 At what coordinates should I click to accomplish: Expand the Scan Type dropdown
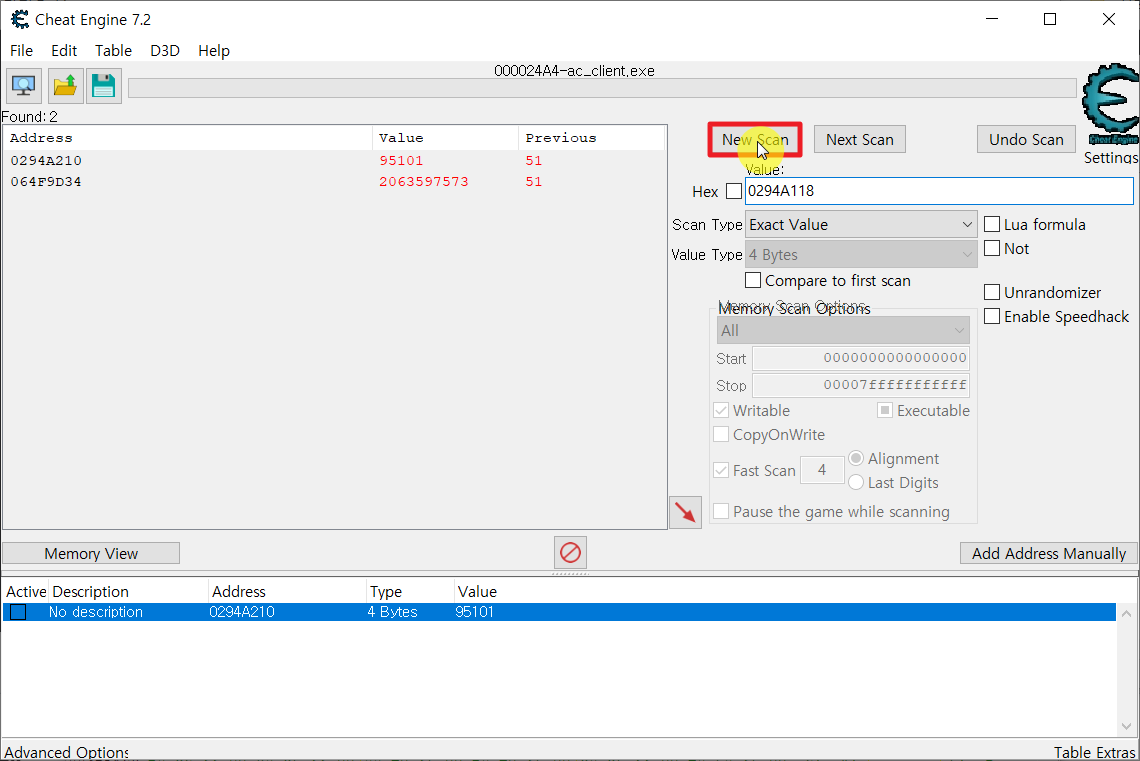[x=861, y=225]
